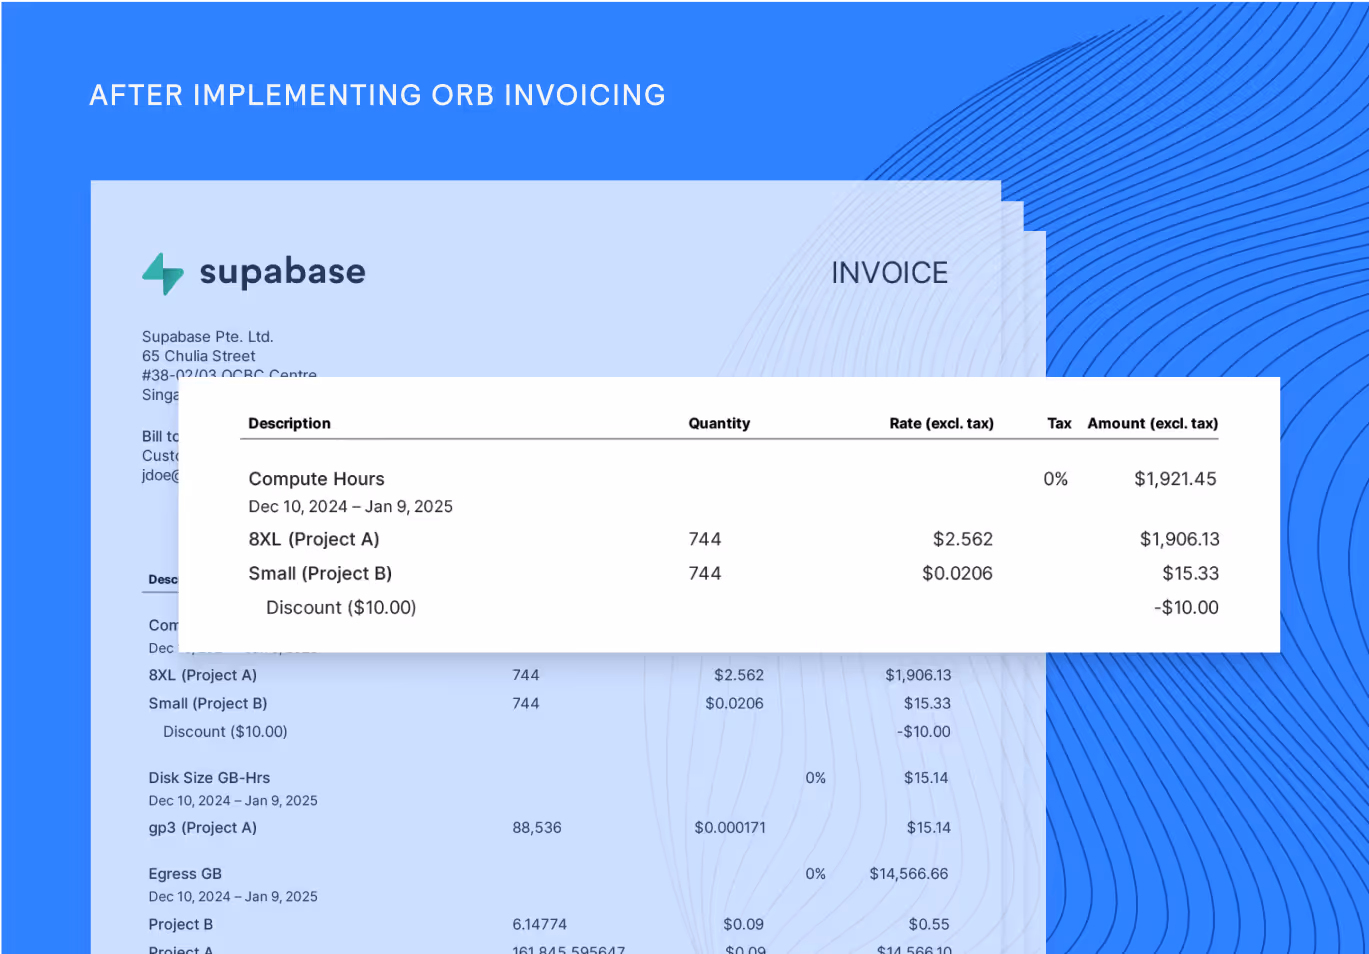Click the $15.33 amount in the callout
Image resolution: width=1369 pixels, height=954 pixels.
click(1190, 573)
